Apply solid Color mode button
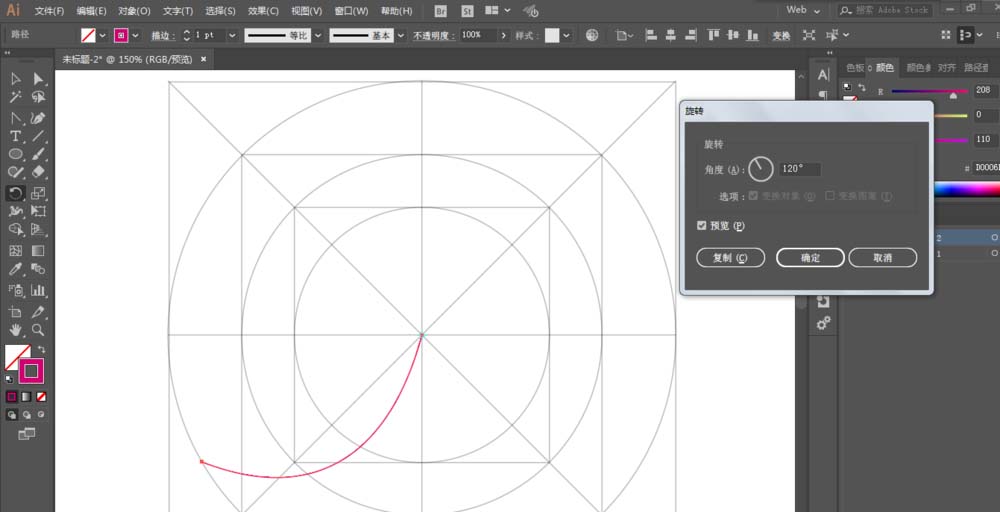The width and height of the screenshot is (1000, 512). (x=11, y=397)
